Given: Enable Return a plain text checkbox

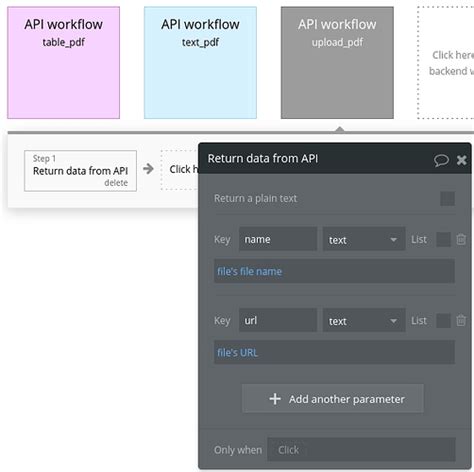Looking at the screenshot, I should pyautogui.click(x=447, y=199).
